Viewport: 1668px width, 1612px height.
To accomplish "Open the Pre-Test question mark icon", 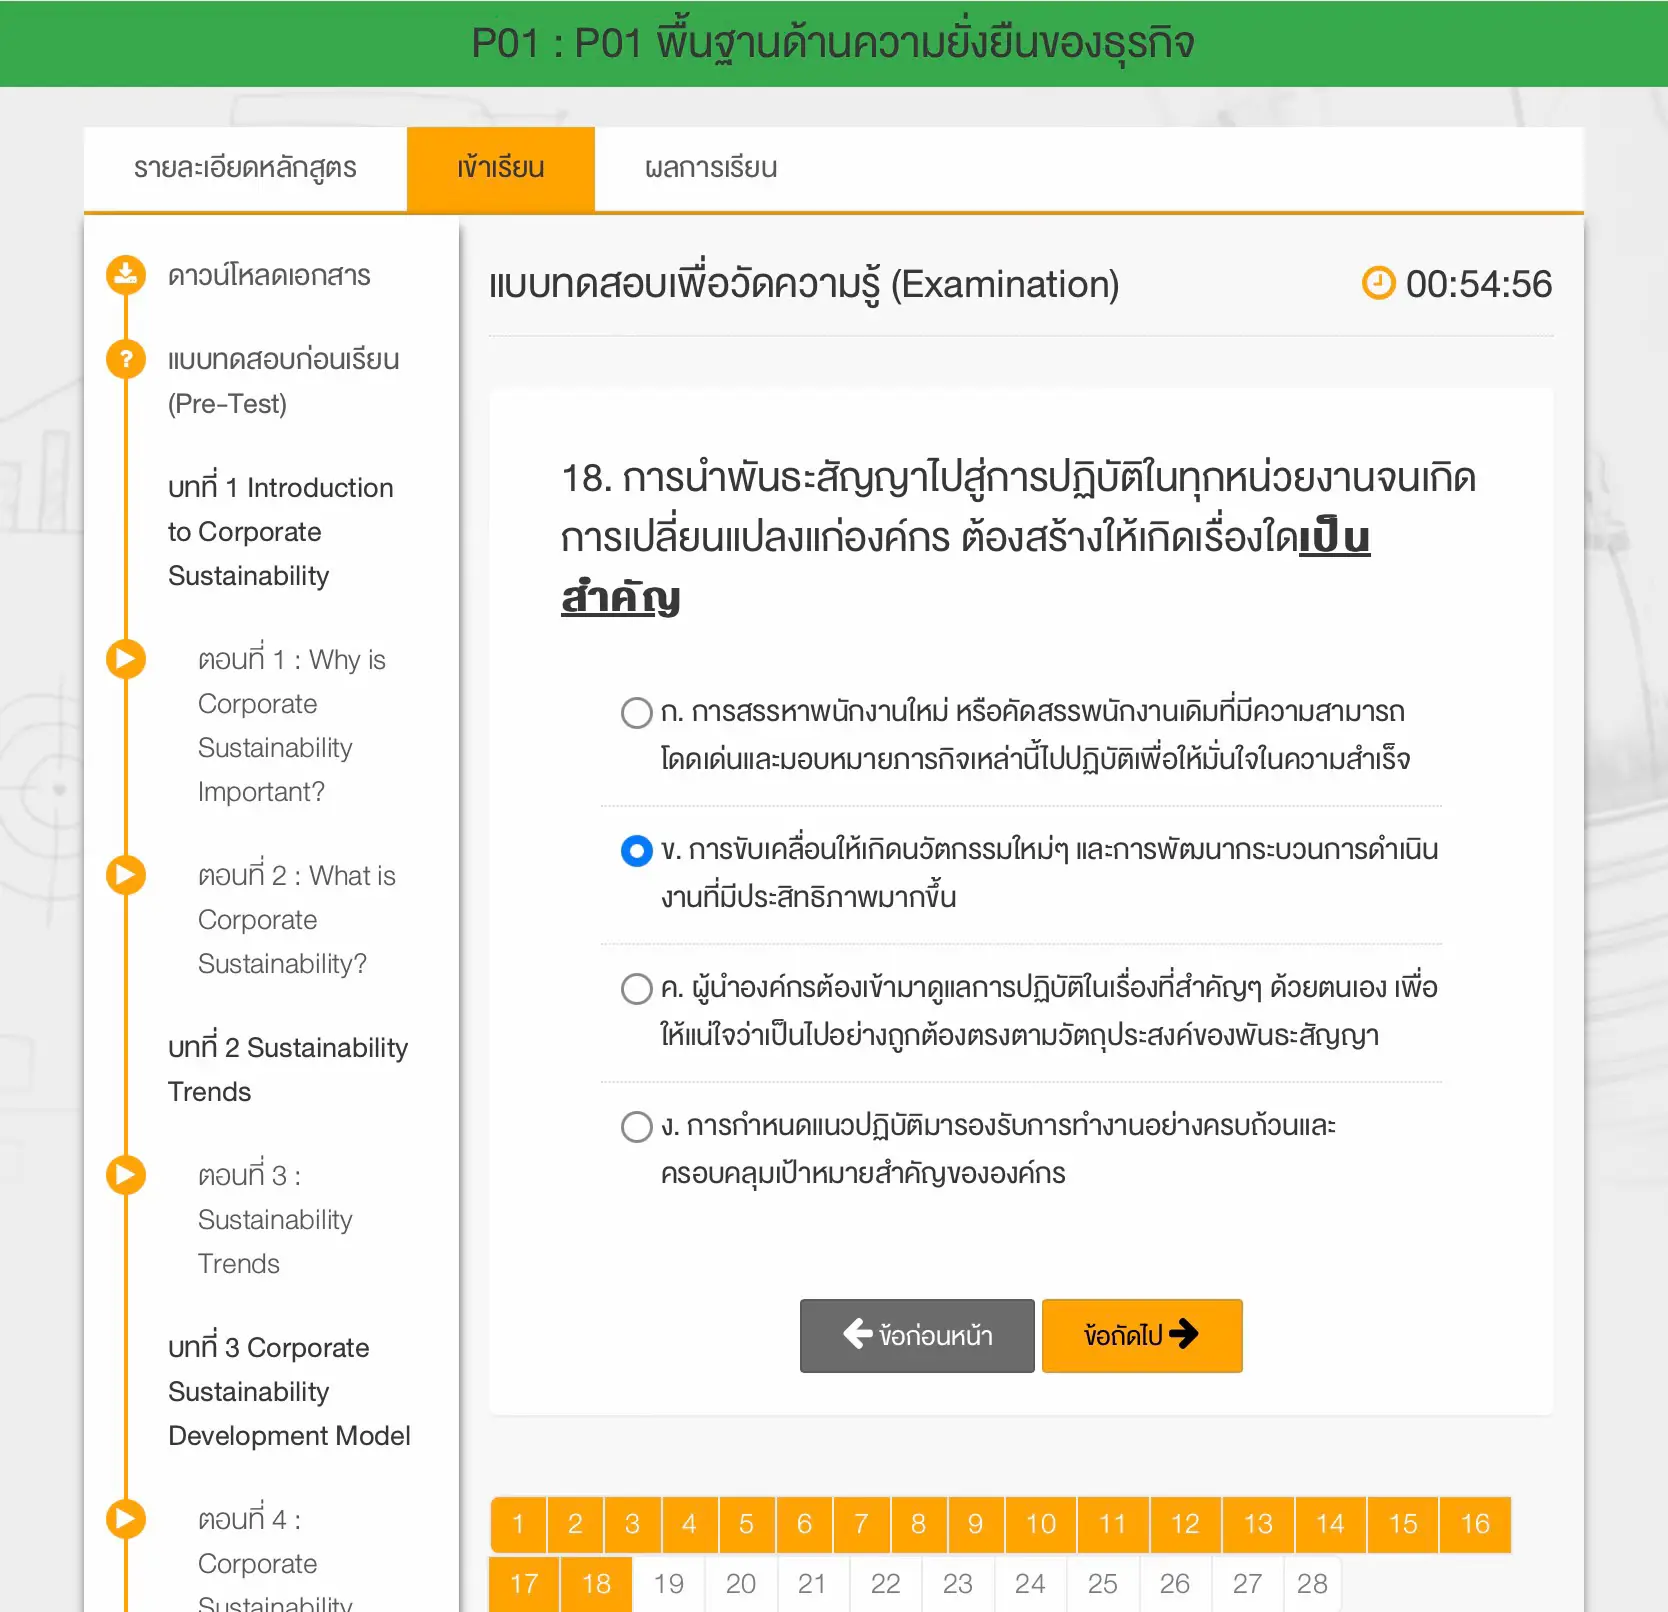I will click(x=125, y=359).
